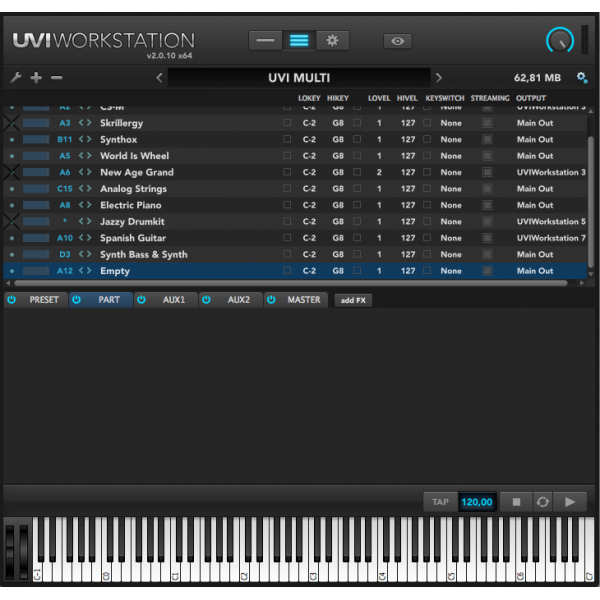Toggle the PRESET effects power button
This screenshot has height=600, width=600.
coord(11,300)
